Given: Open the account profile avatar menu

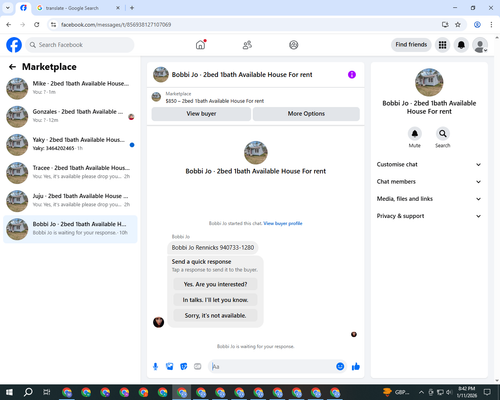Looking at the screenshot, I should 480,45.
